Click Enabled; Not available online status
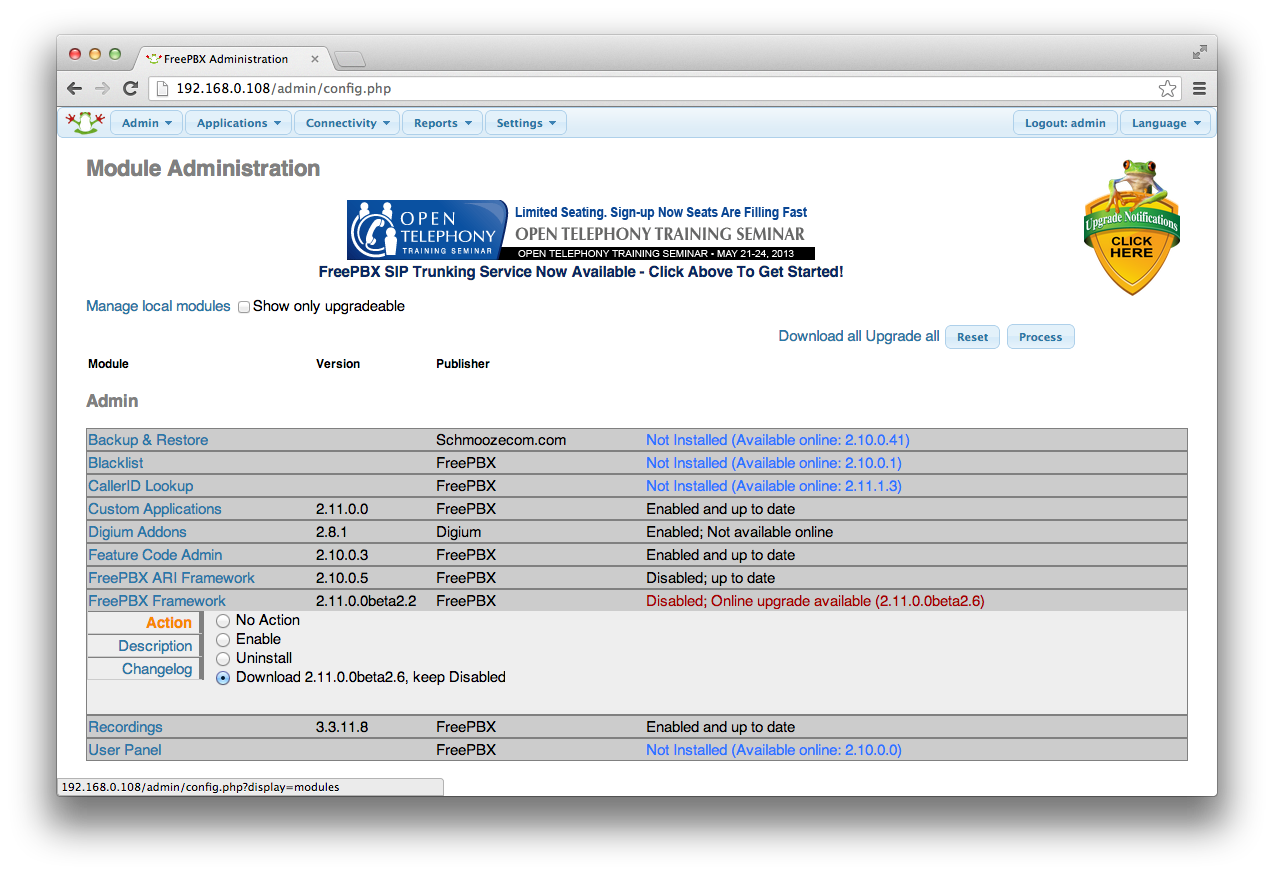The image size is (1274, 875). [740, 532]
